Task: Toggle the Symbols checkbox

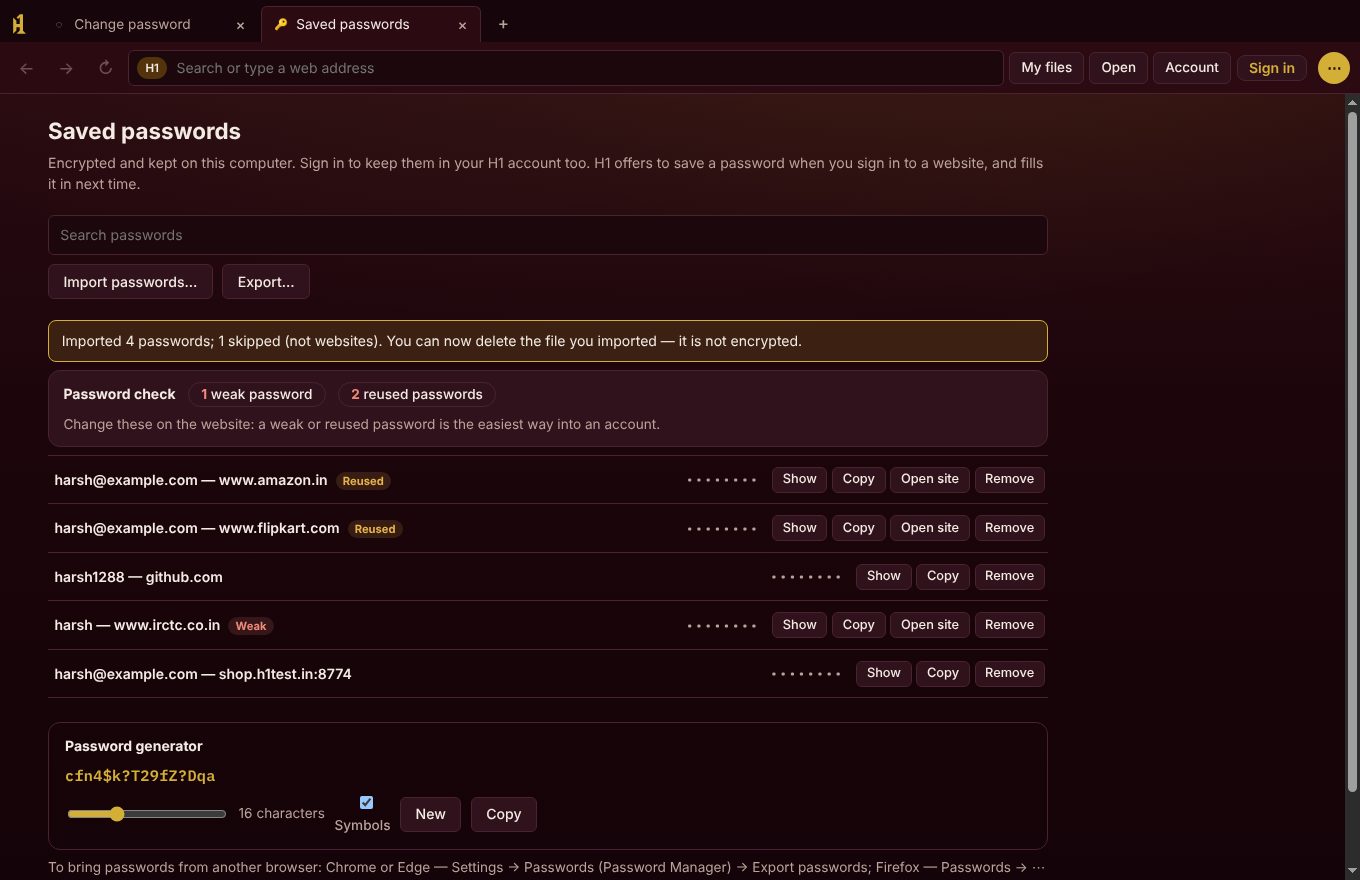Action: 366,802
